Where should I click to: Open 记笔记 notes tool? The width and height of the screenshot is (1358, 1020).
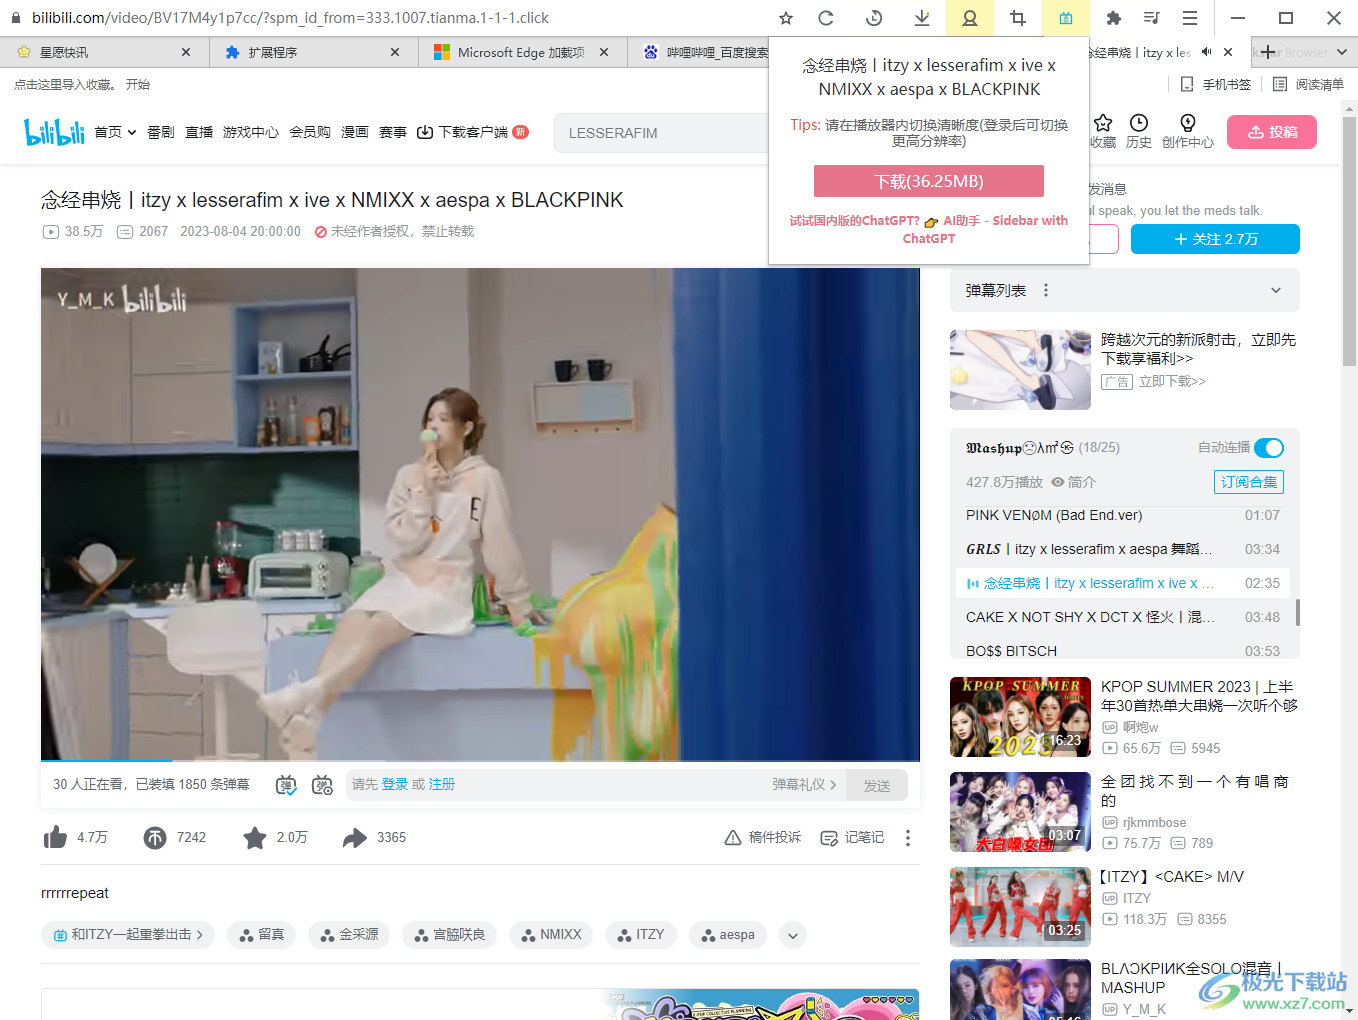coord(852,838)
